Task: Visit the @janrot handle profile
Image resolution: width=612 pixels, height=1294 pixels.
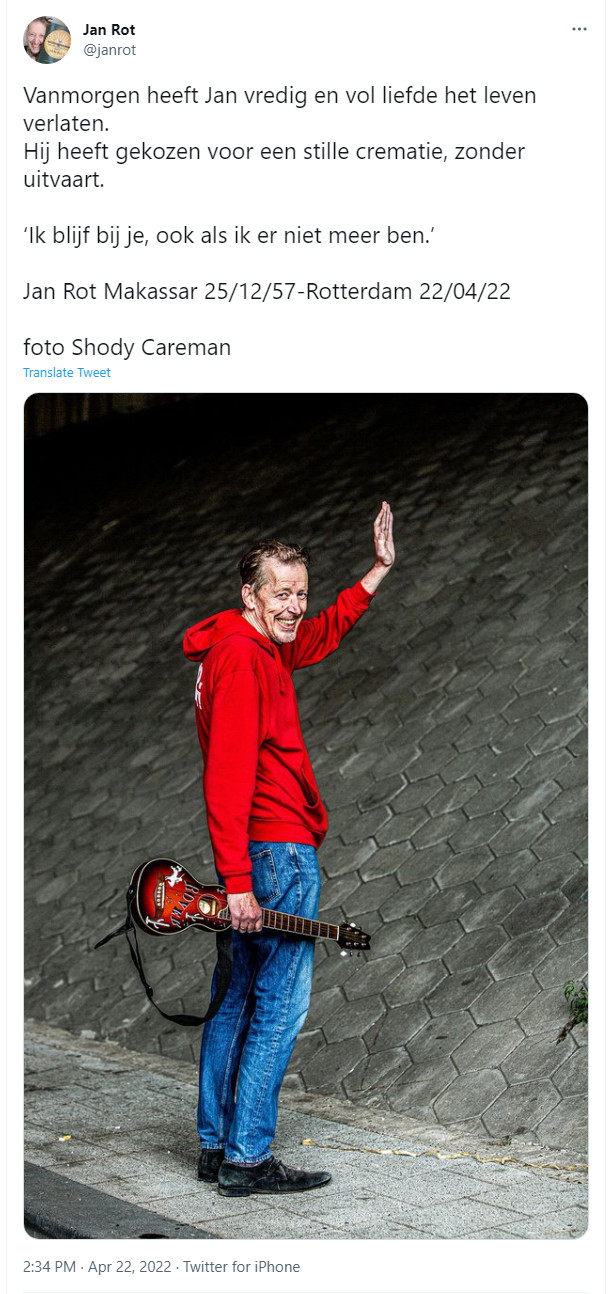Action: pos(109,50)
